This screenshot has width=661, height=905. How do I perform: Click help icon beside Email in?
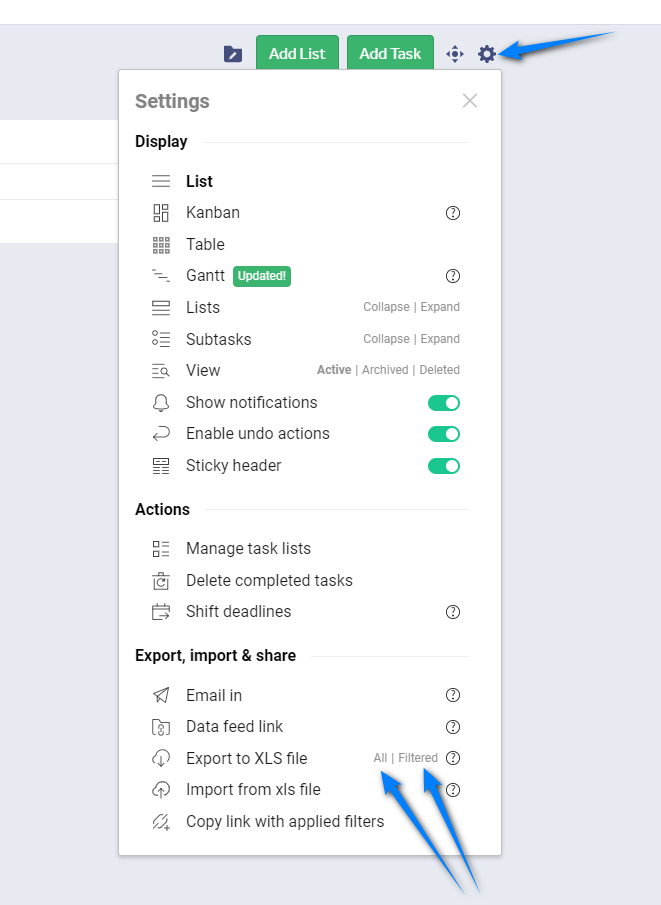(453, 695)
